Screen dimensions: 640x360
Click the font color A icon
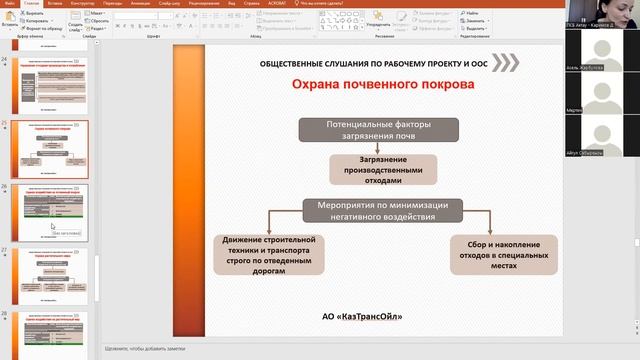190,26
